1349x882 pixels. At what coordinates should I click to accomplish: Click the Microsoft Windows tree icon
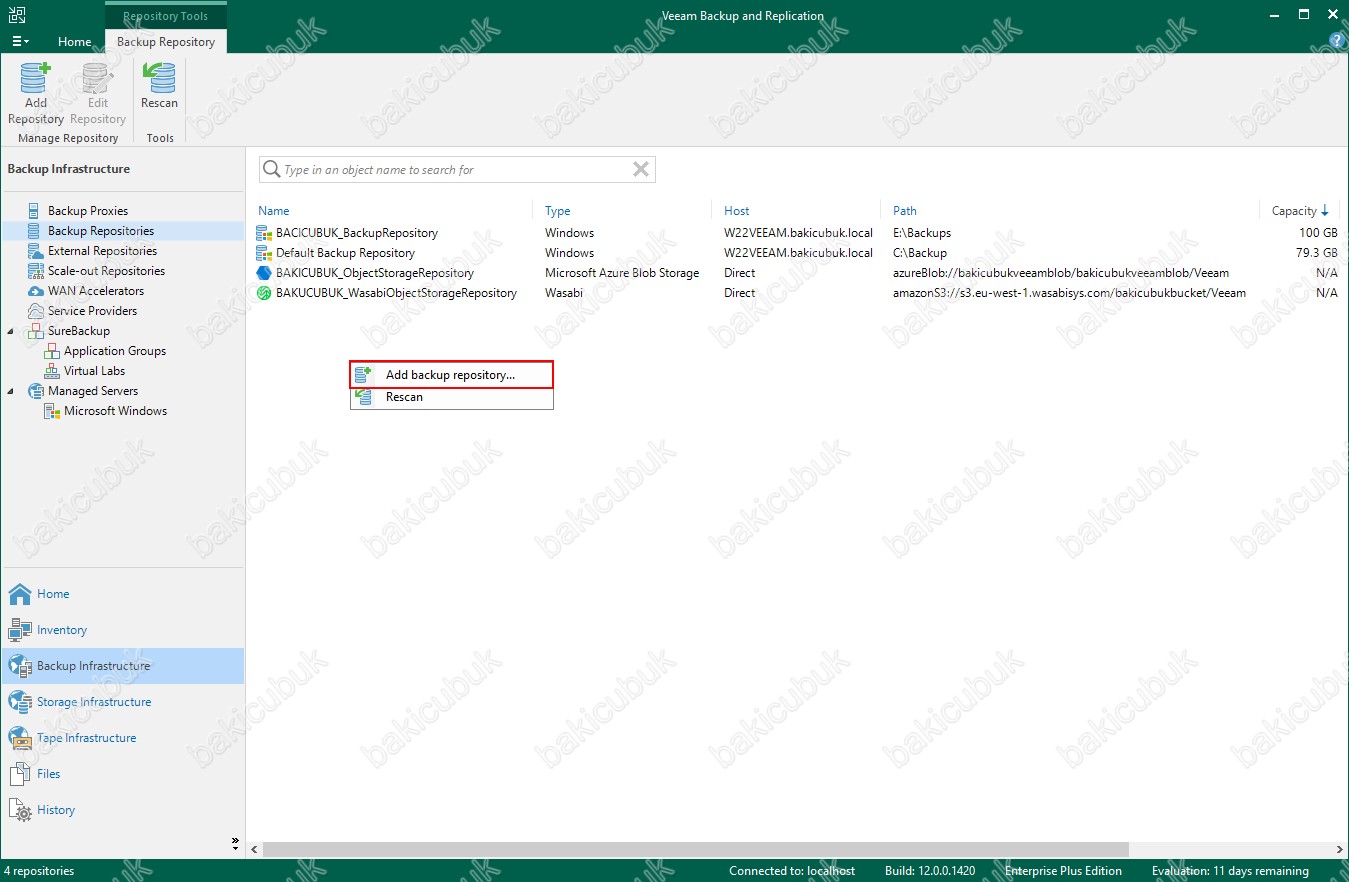pos(52,411)
